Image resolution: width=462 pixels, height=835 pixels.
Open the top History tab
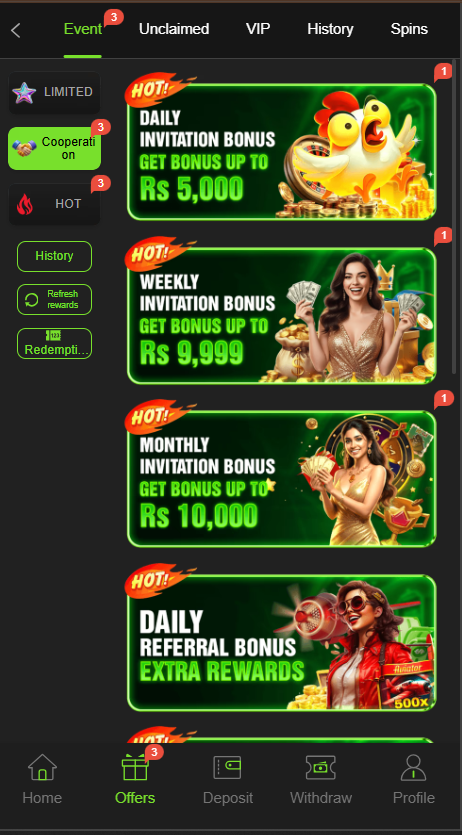point(330,29)
